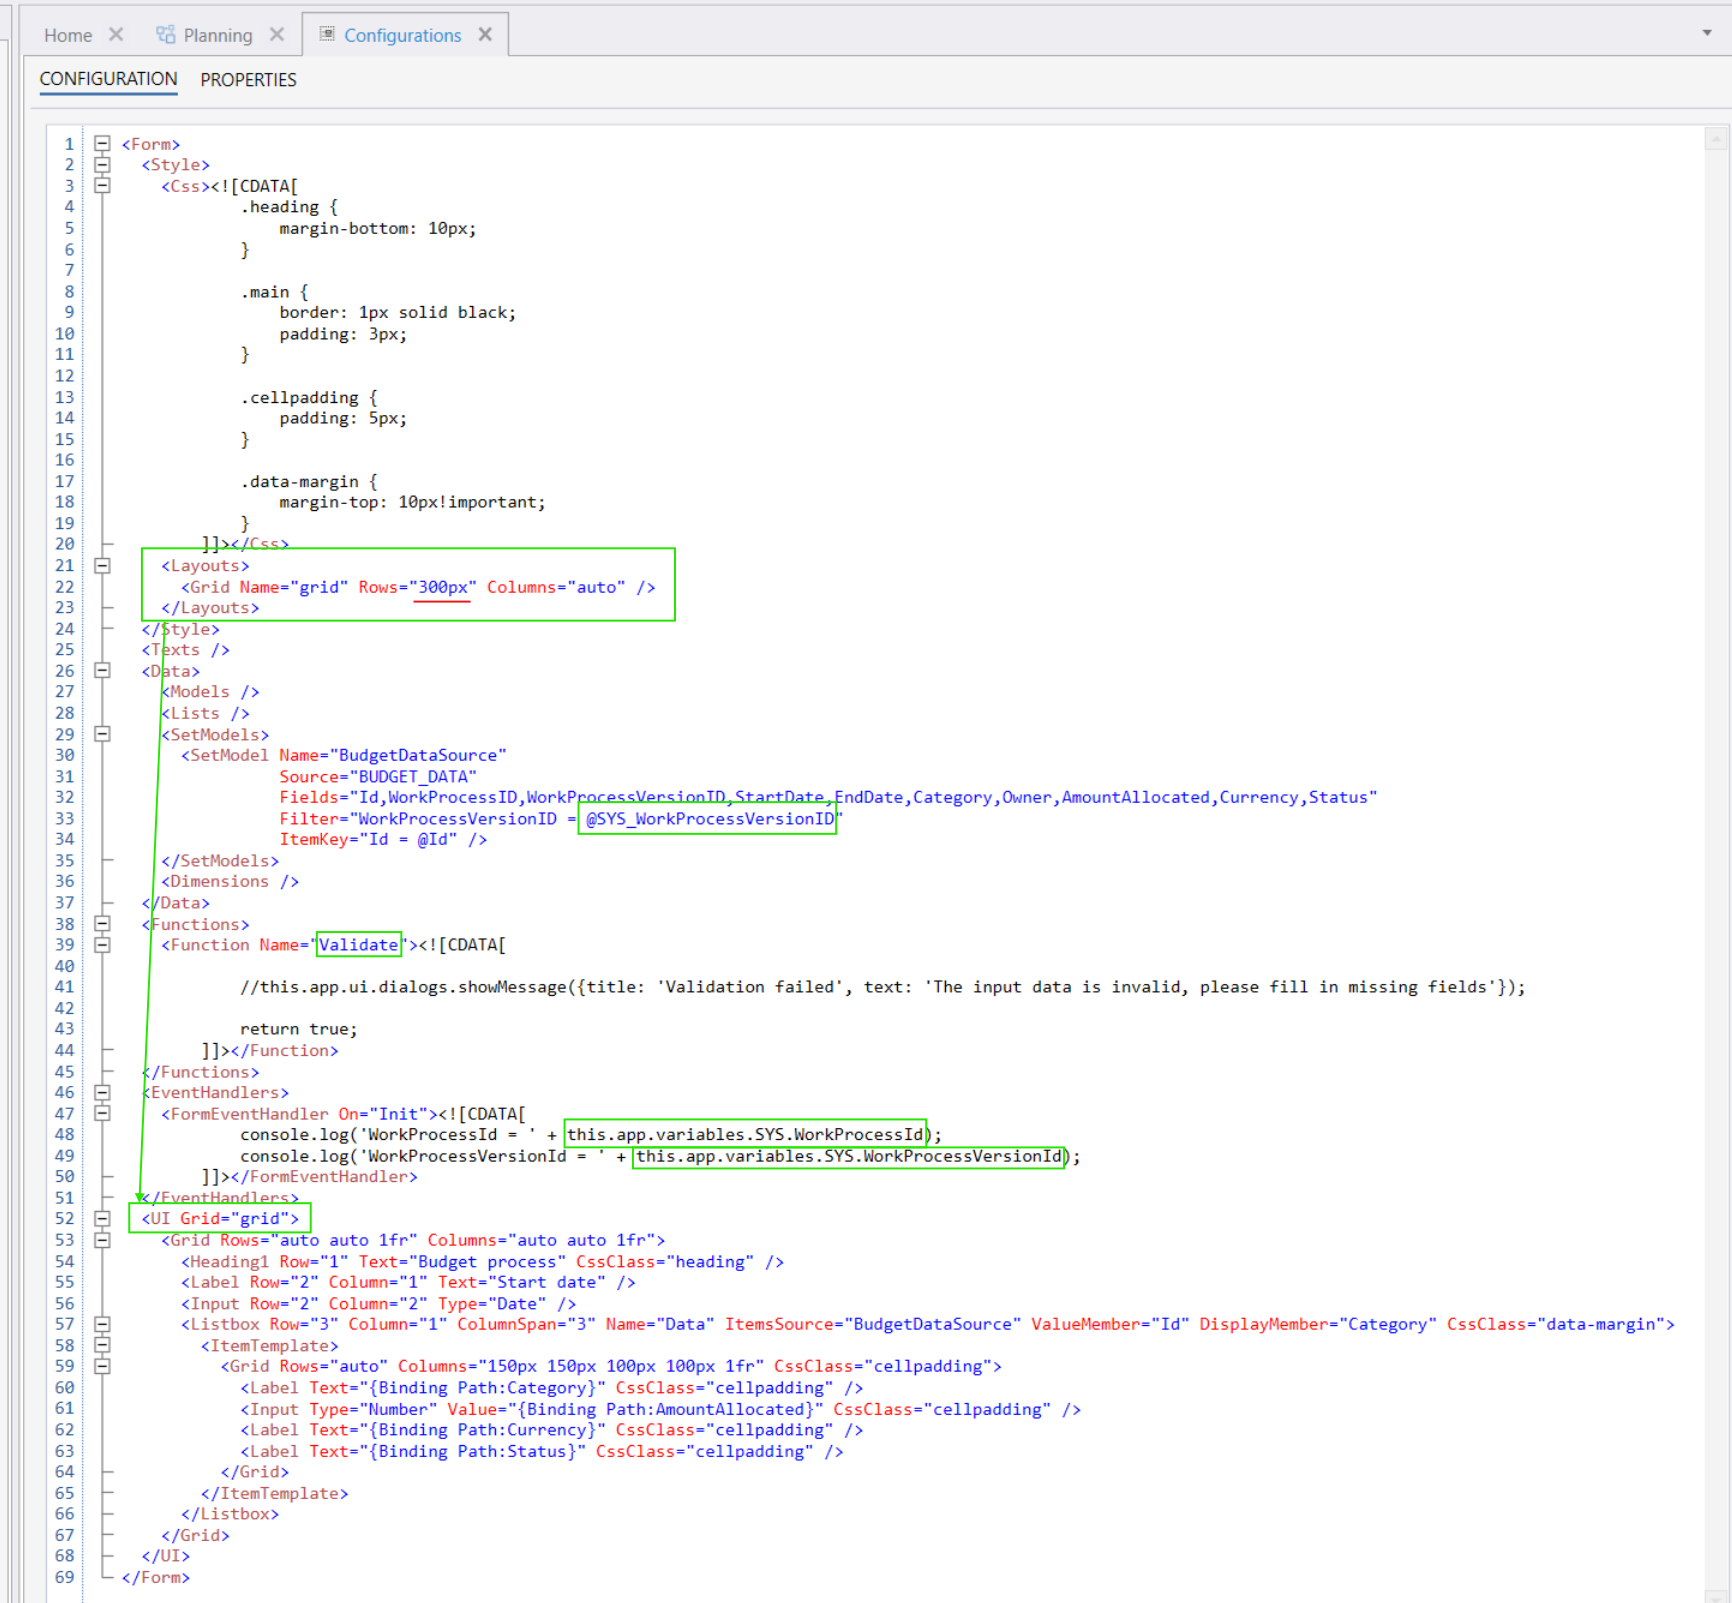
Task: Collapse the Style element on line 2
Action: (x=102, y=165)
